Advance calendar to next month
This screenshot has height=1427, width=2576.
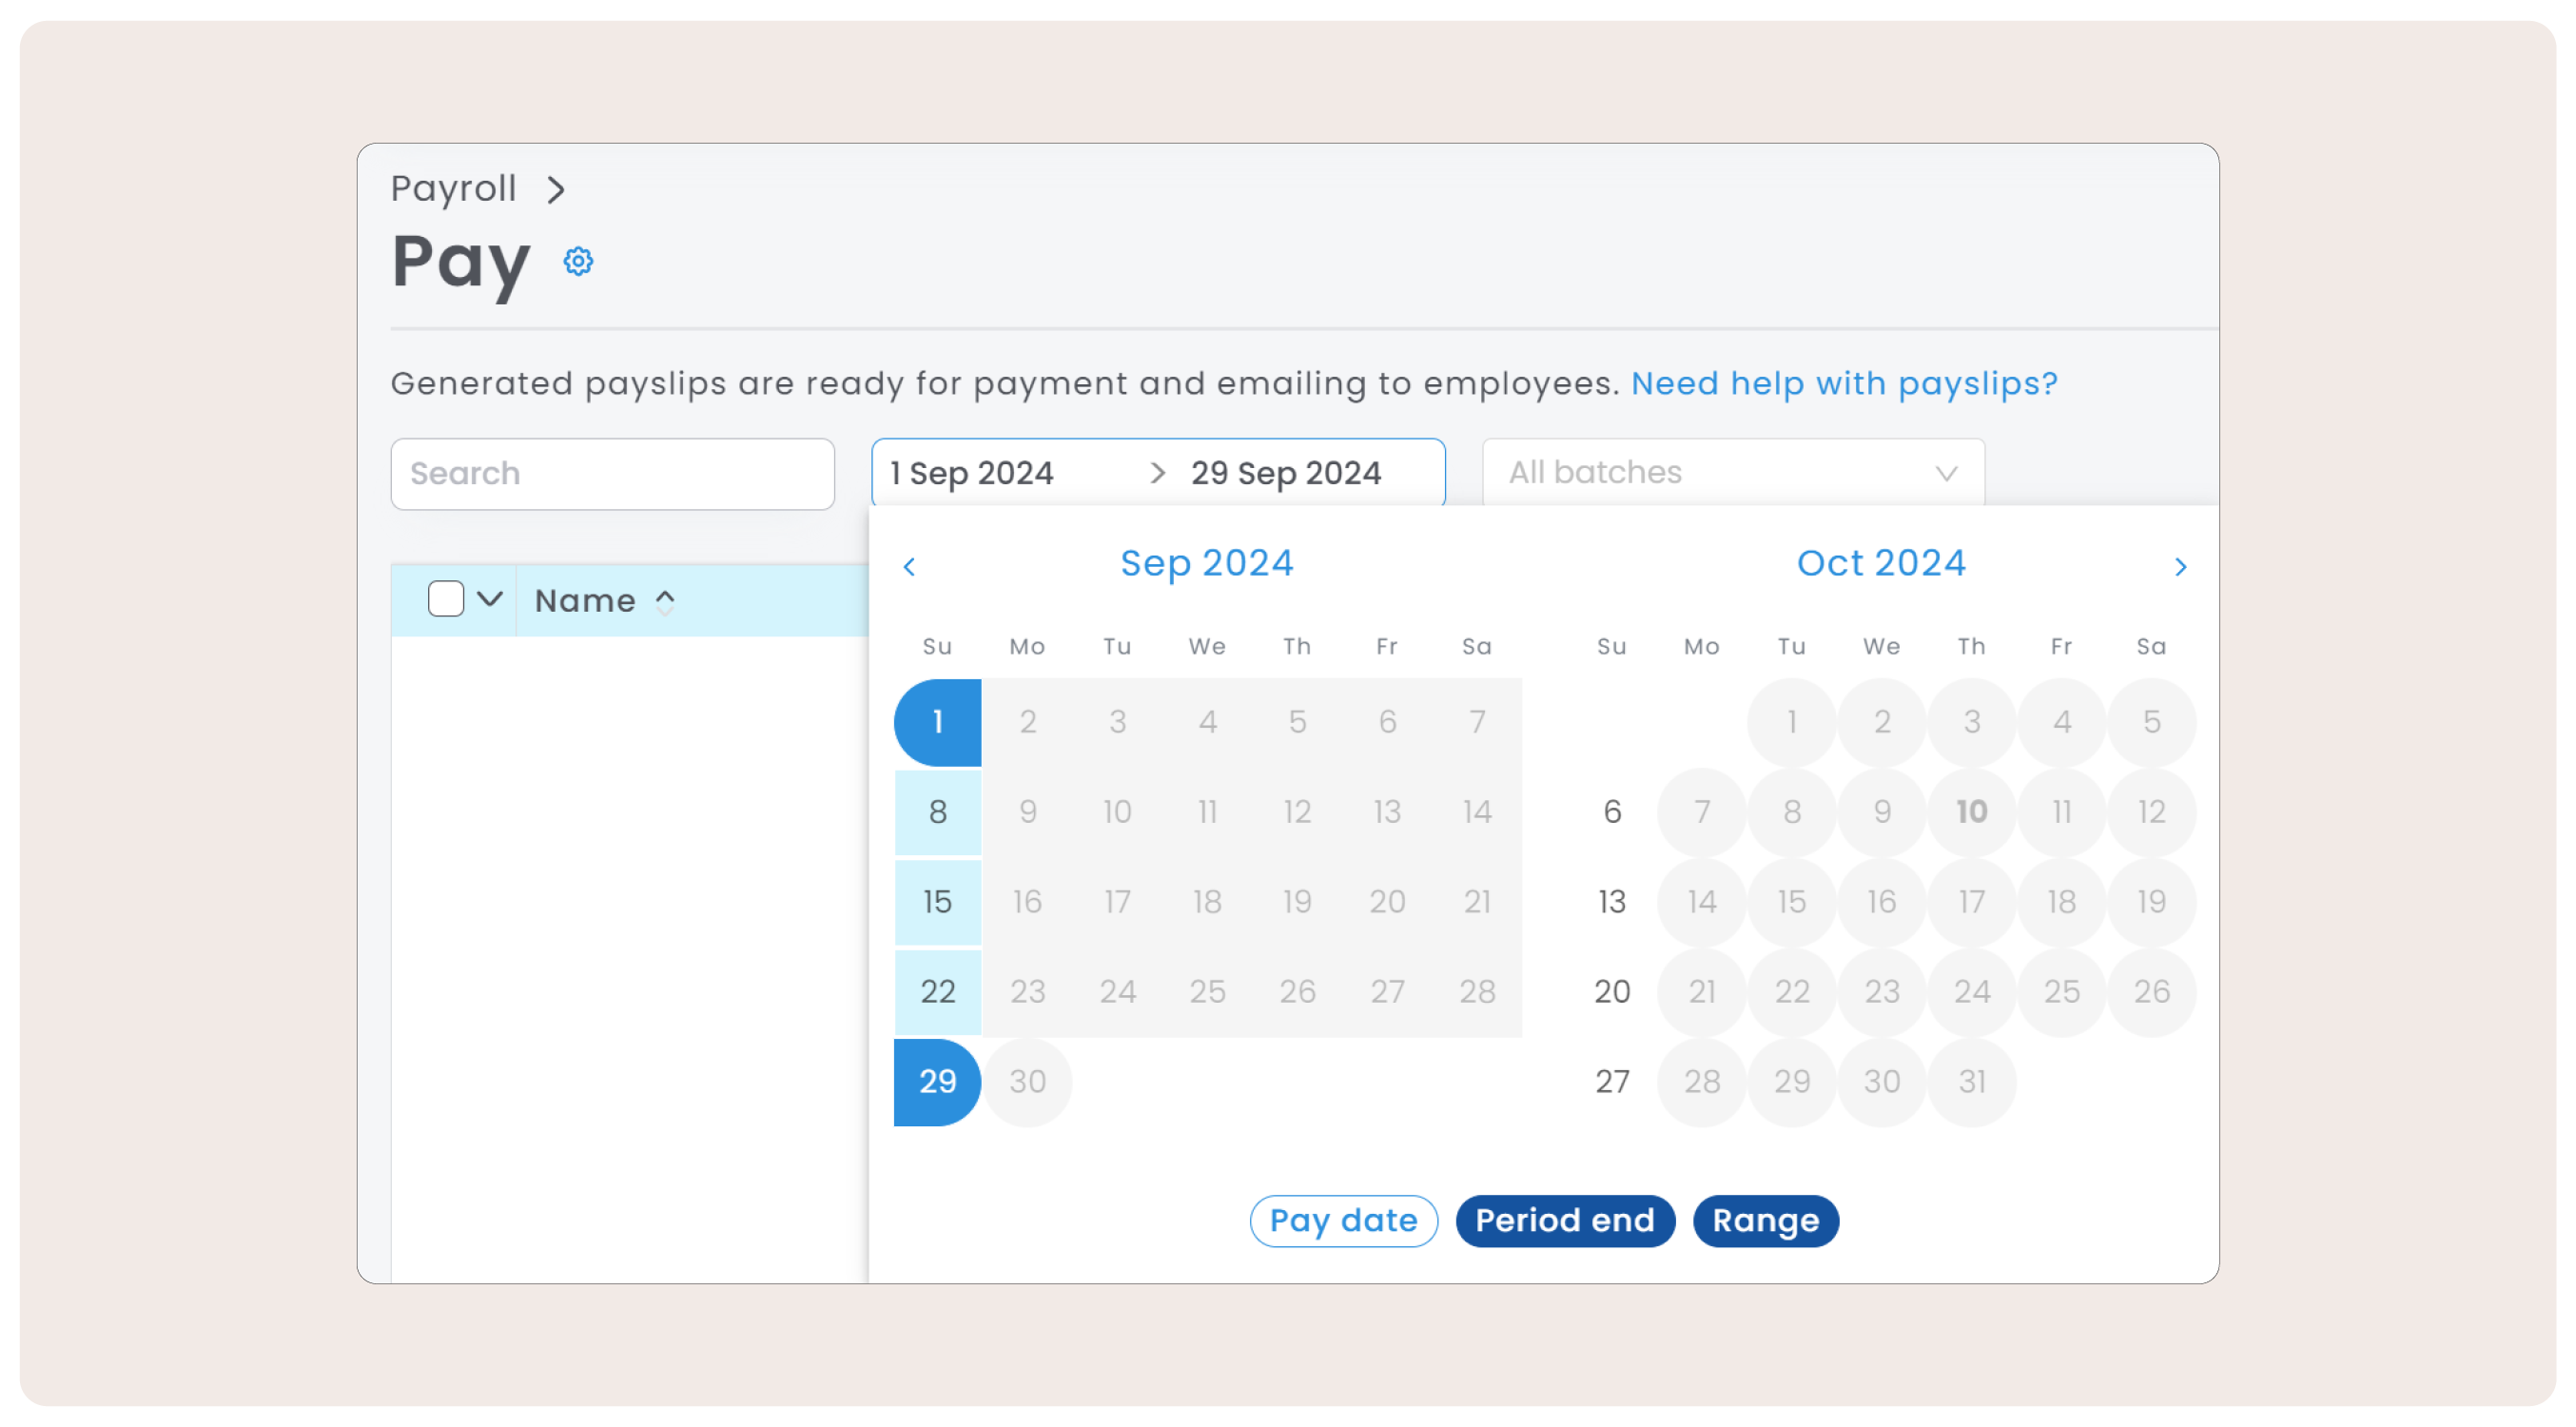pyautogui.click(x=2181, y=567)
